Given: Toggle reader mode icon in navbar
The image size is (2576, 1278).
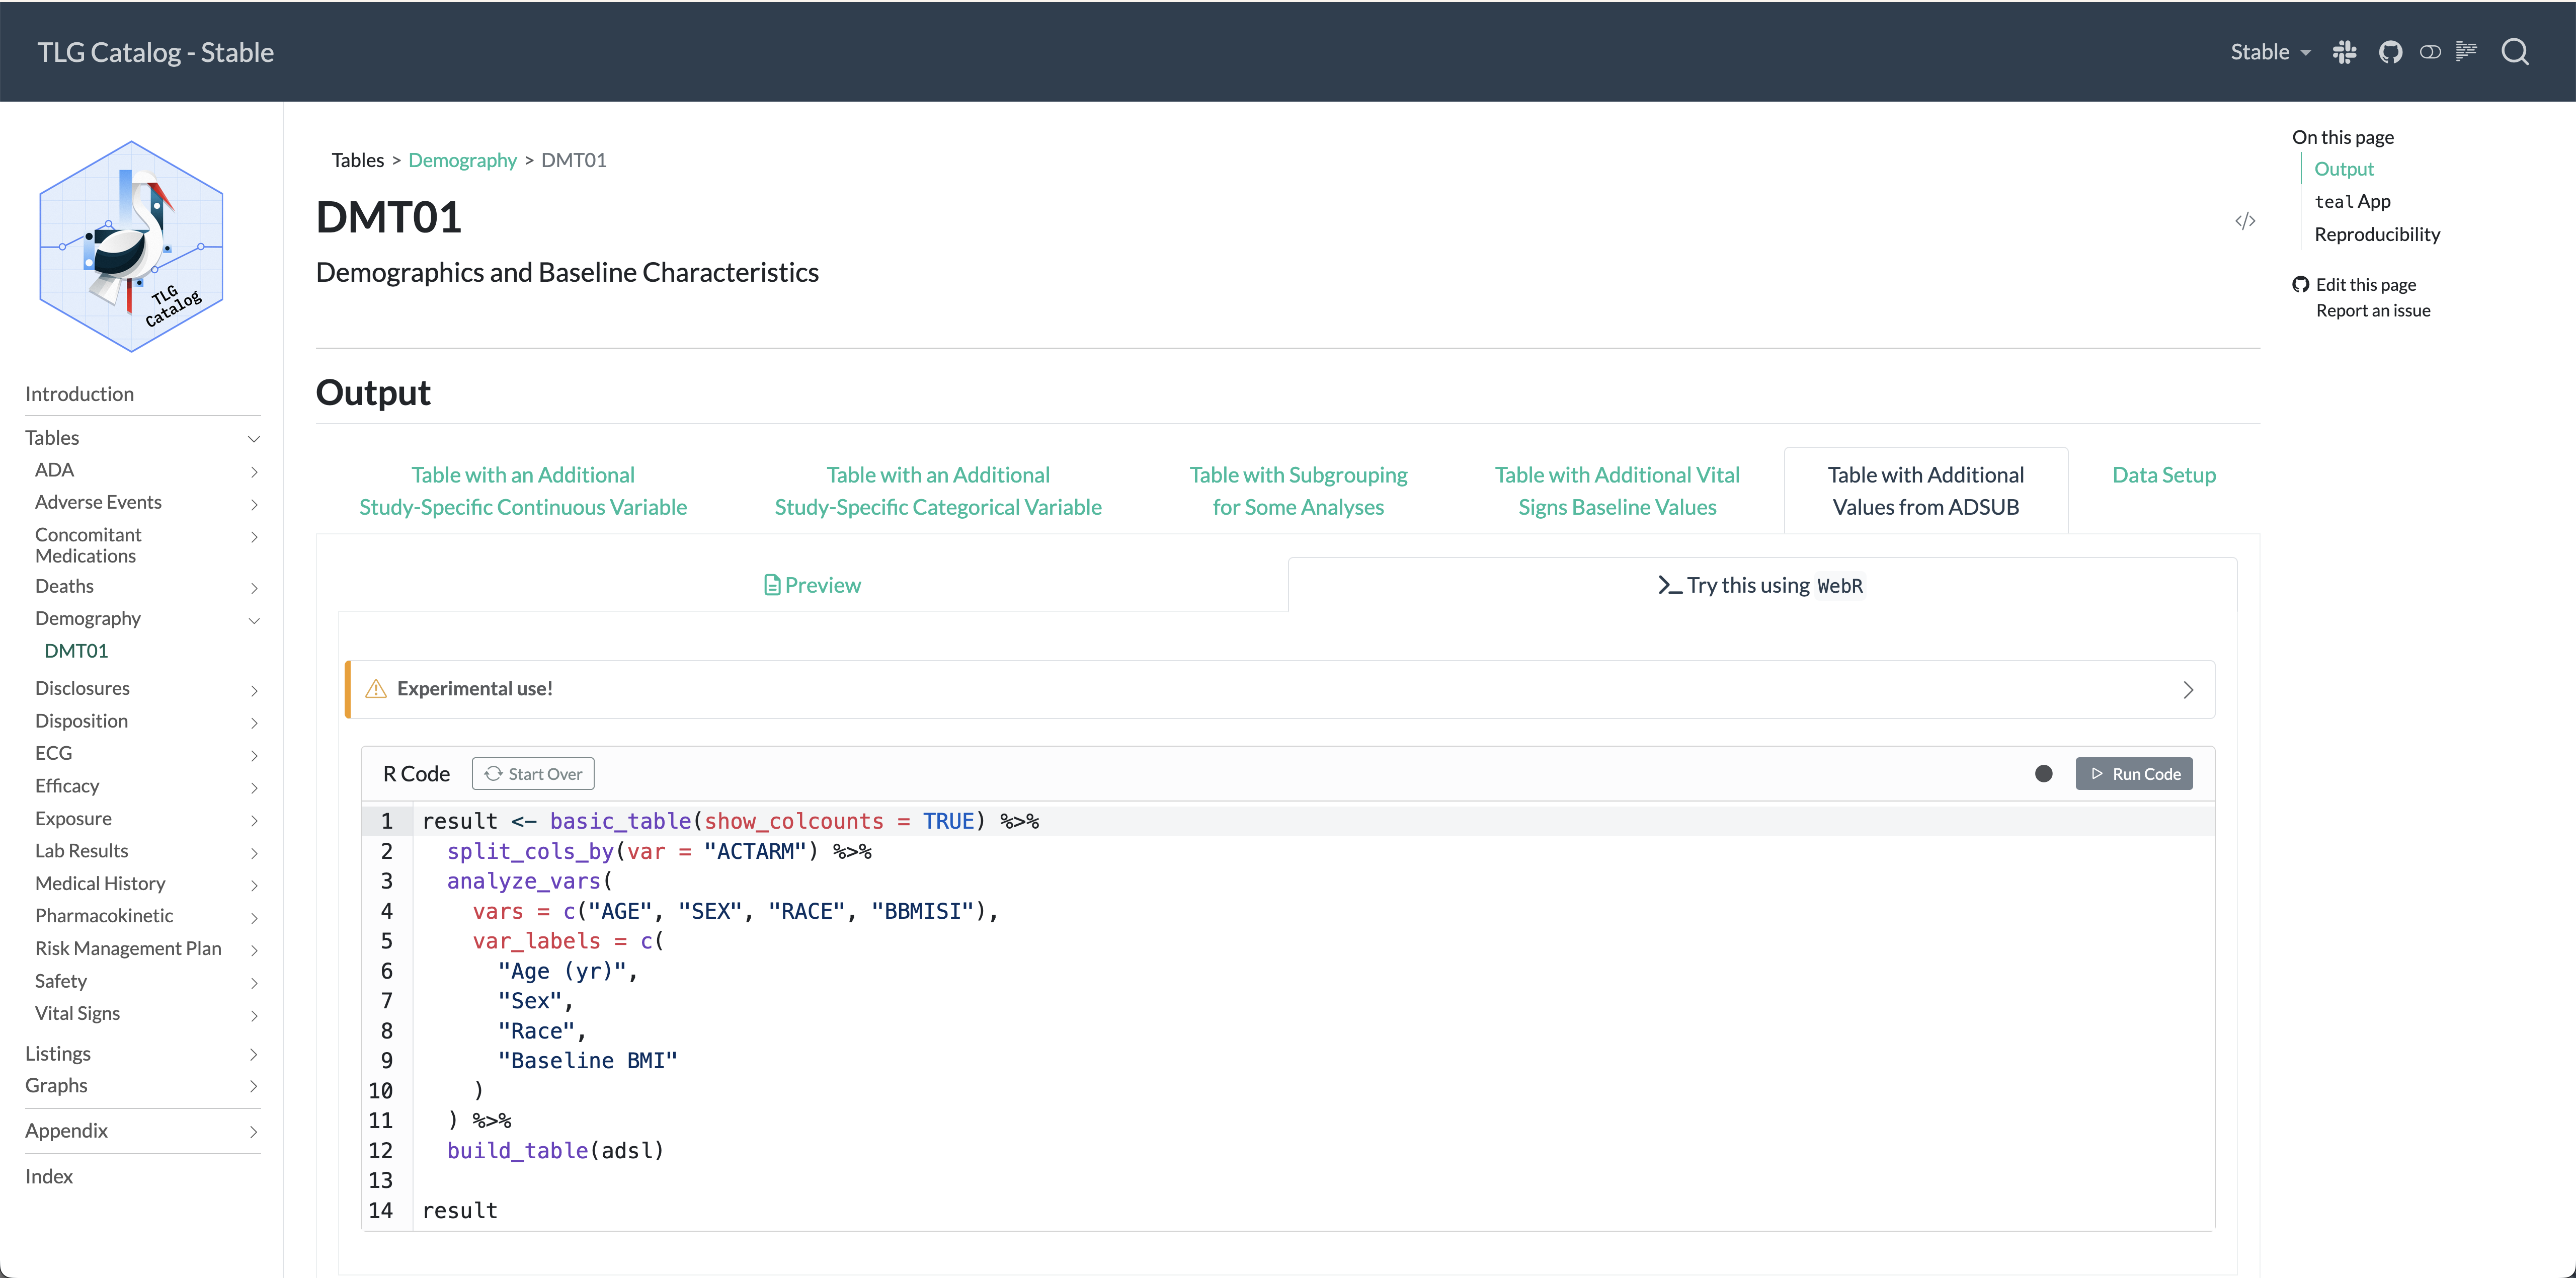Looking at the screenshot, I should tap(2467, 52).
